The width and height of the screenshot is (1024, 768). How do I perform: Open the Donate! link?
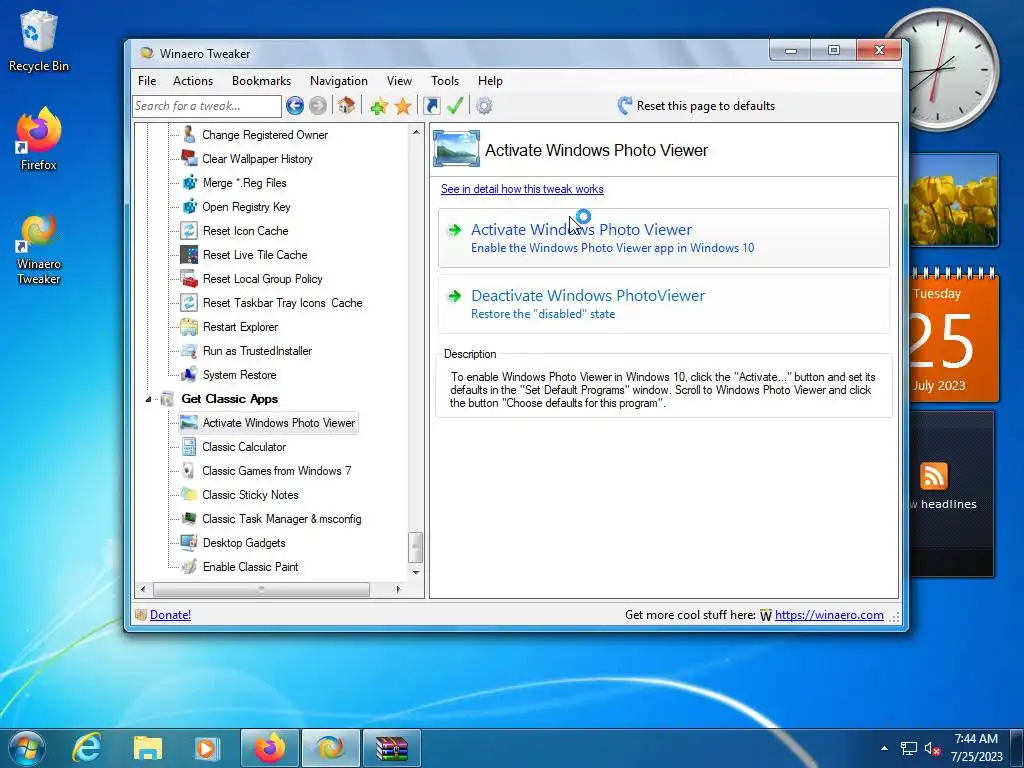(x=170, y=615)
